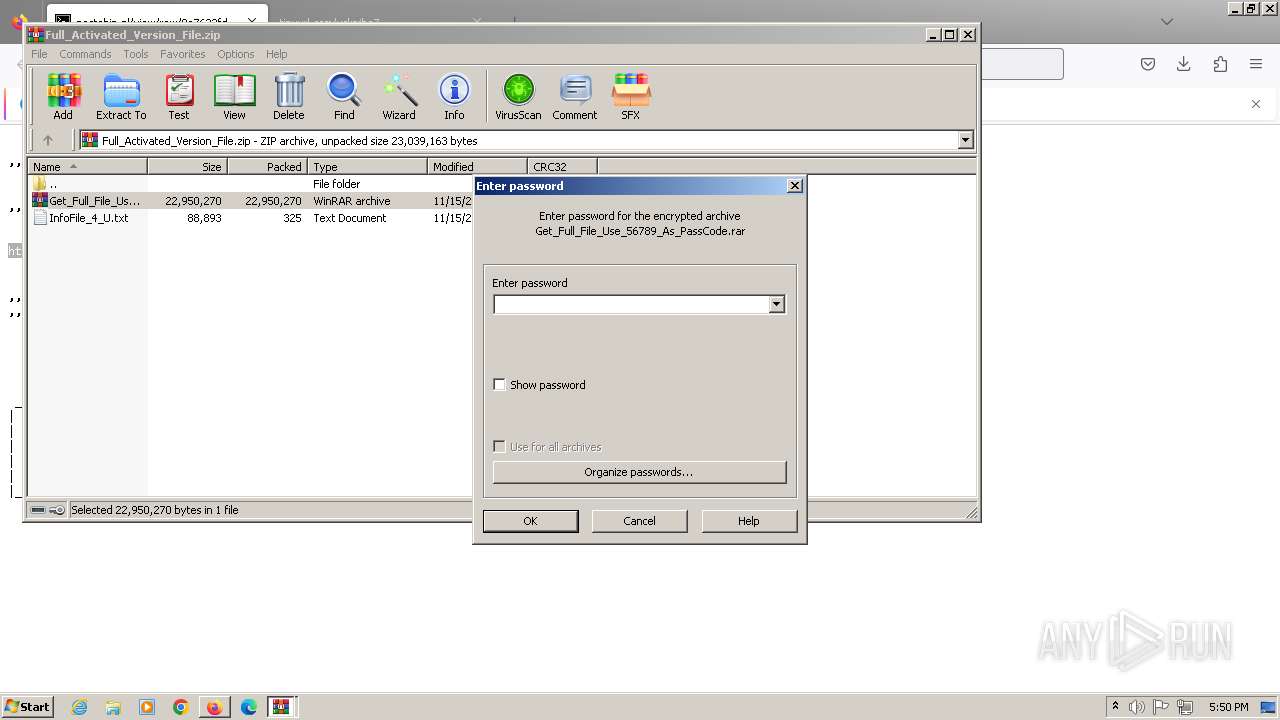Image resolution: width=1280 pixels, height=720 pixels.
Task: Open Internet Explorer from taskbar
Action: pyautogui.click(x=79, y=707)
